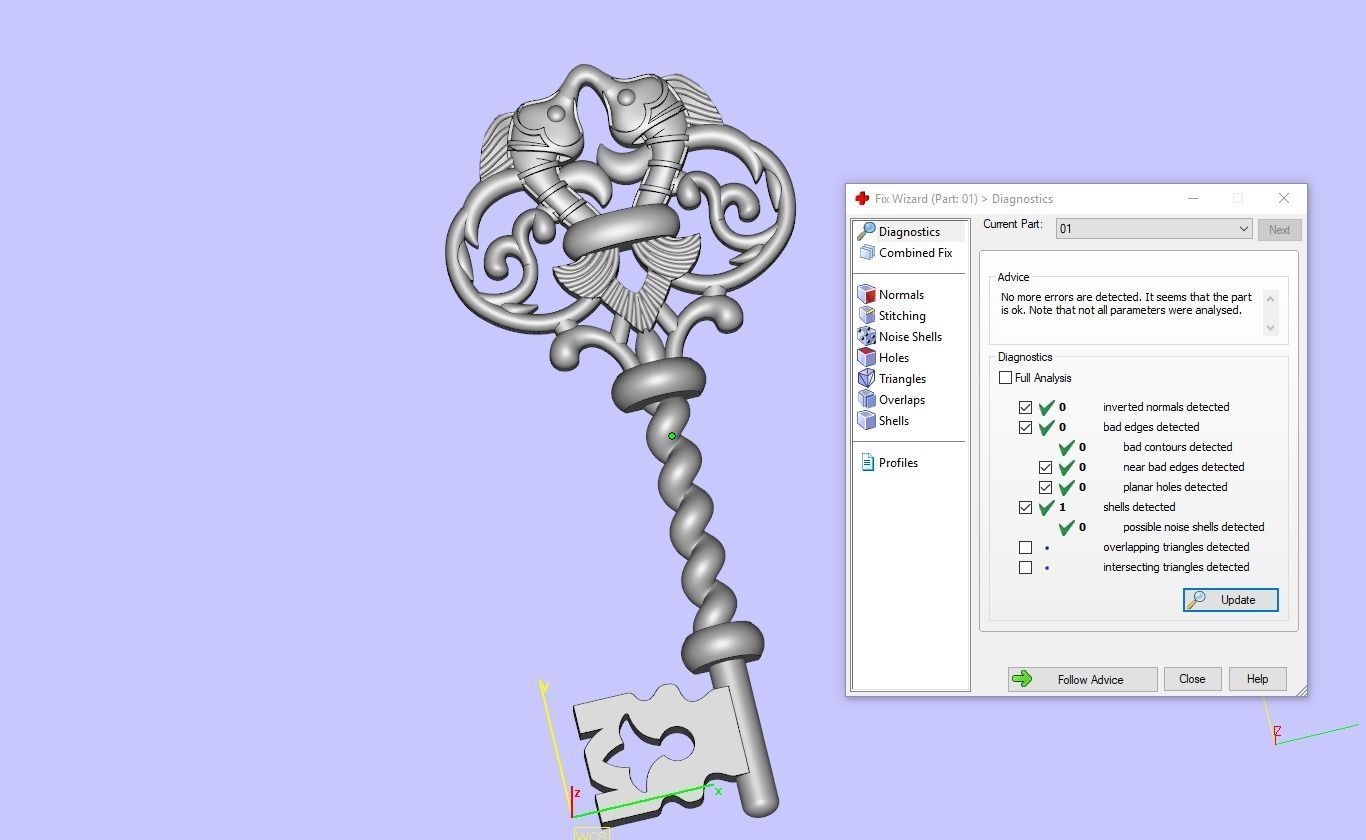Click green checkmark next to bad contours
The image size is (1366, 840).
[1066, 448]
